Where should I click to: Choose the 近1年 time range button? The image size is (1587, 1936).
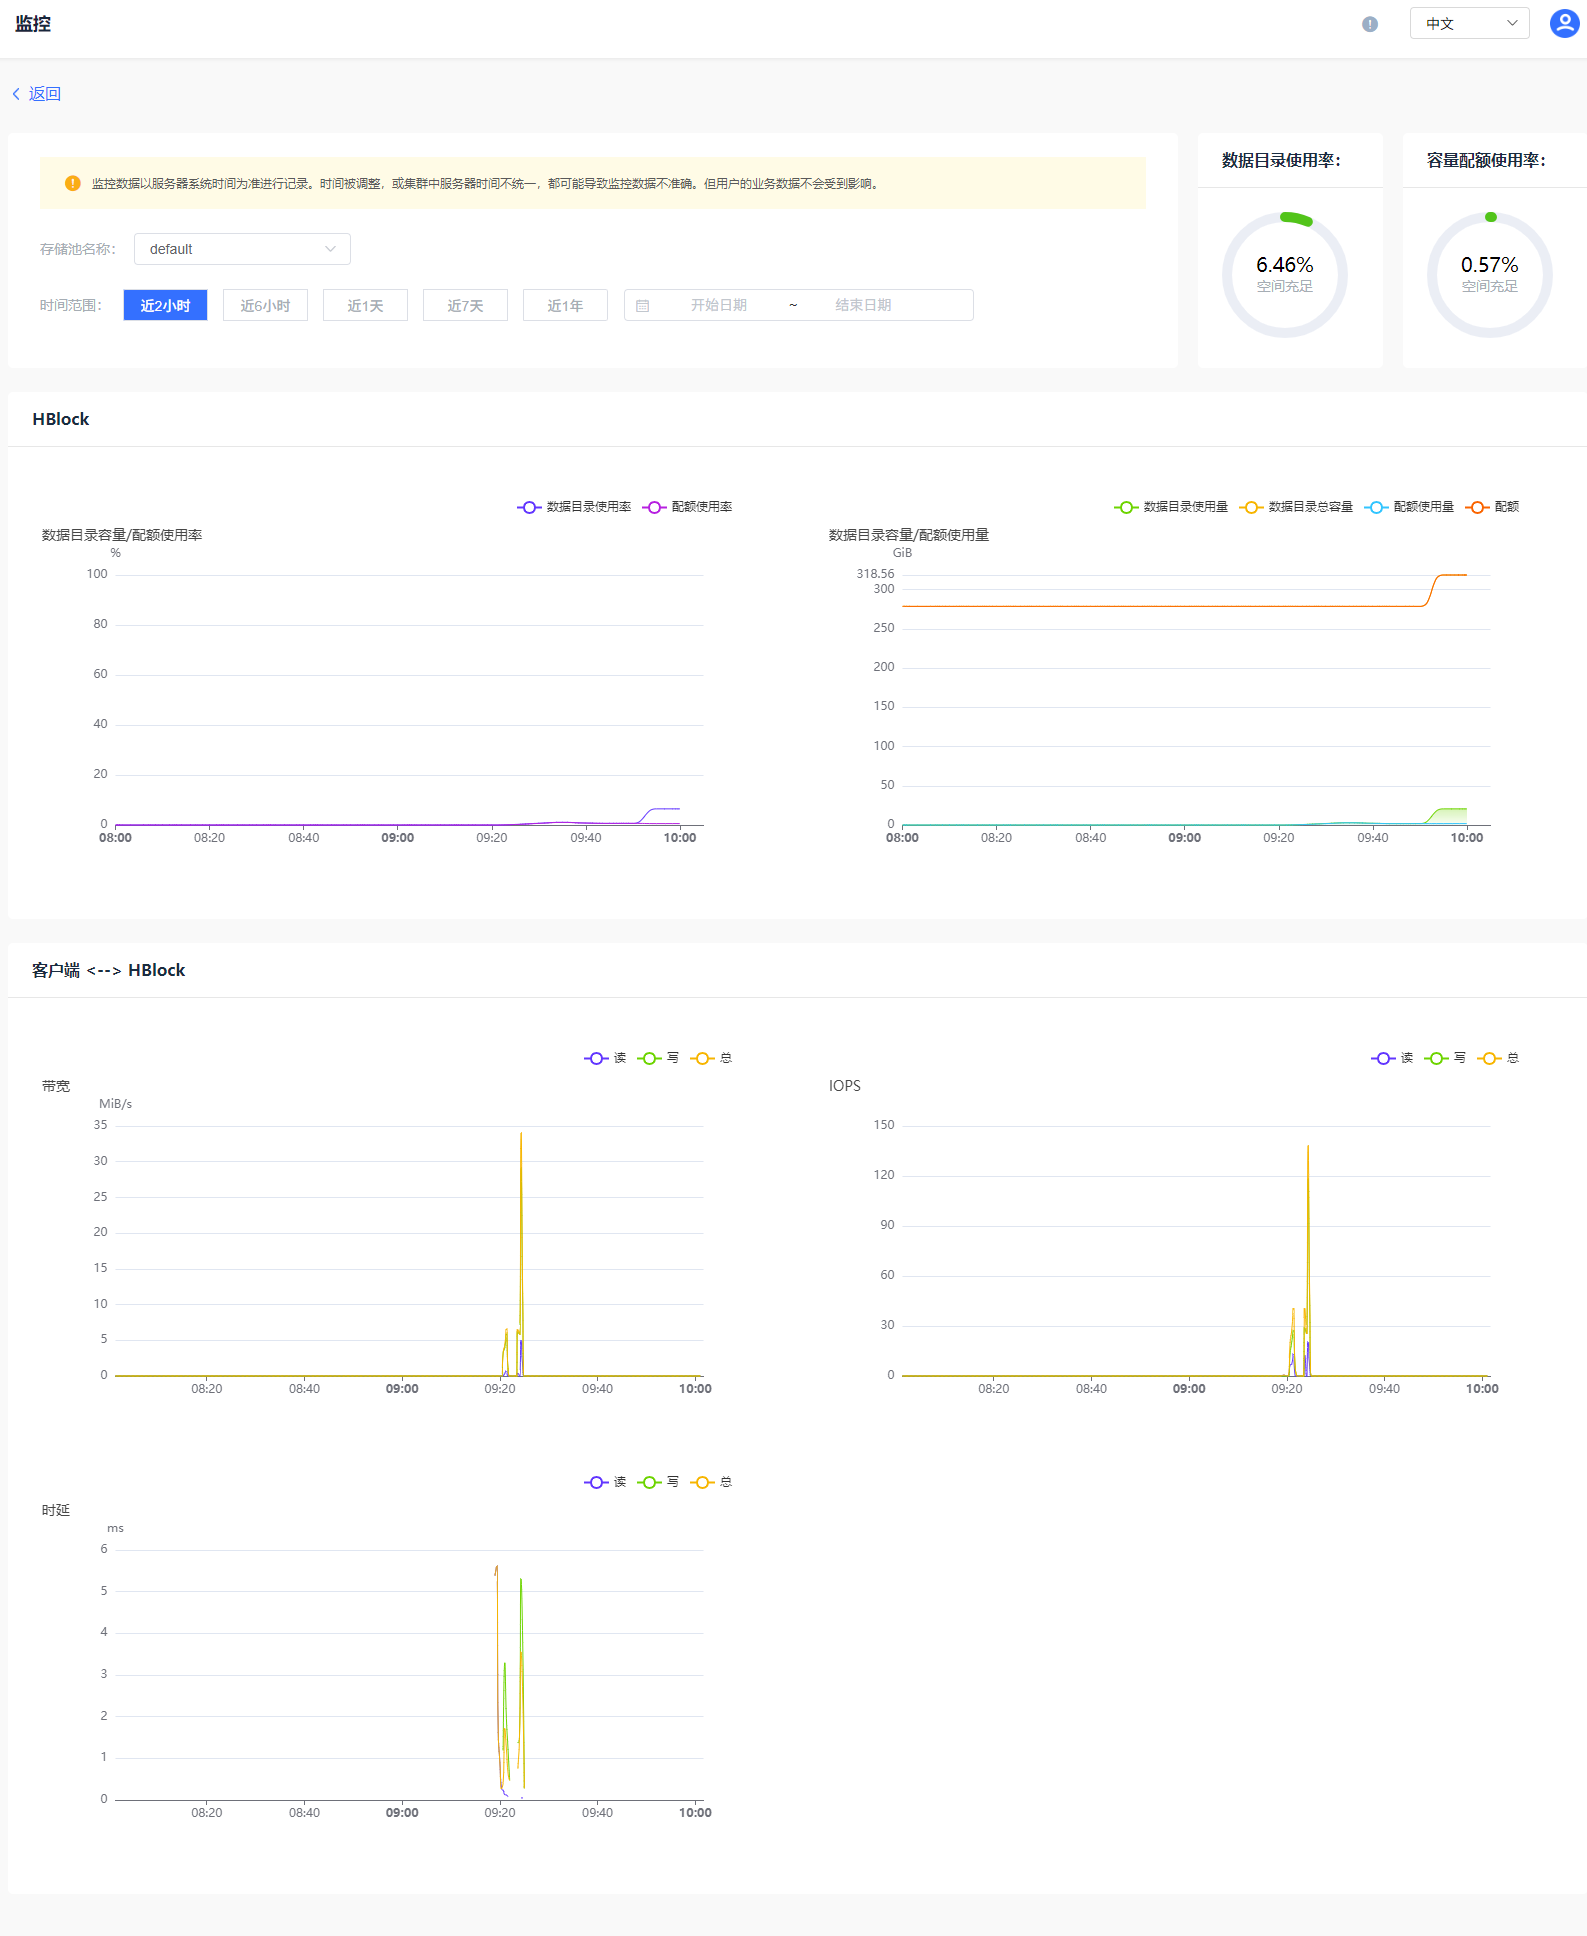(x=565, y=305)
